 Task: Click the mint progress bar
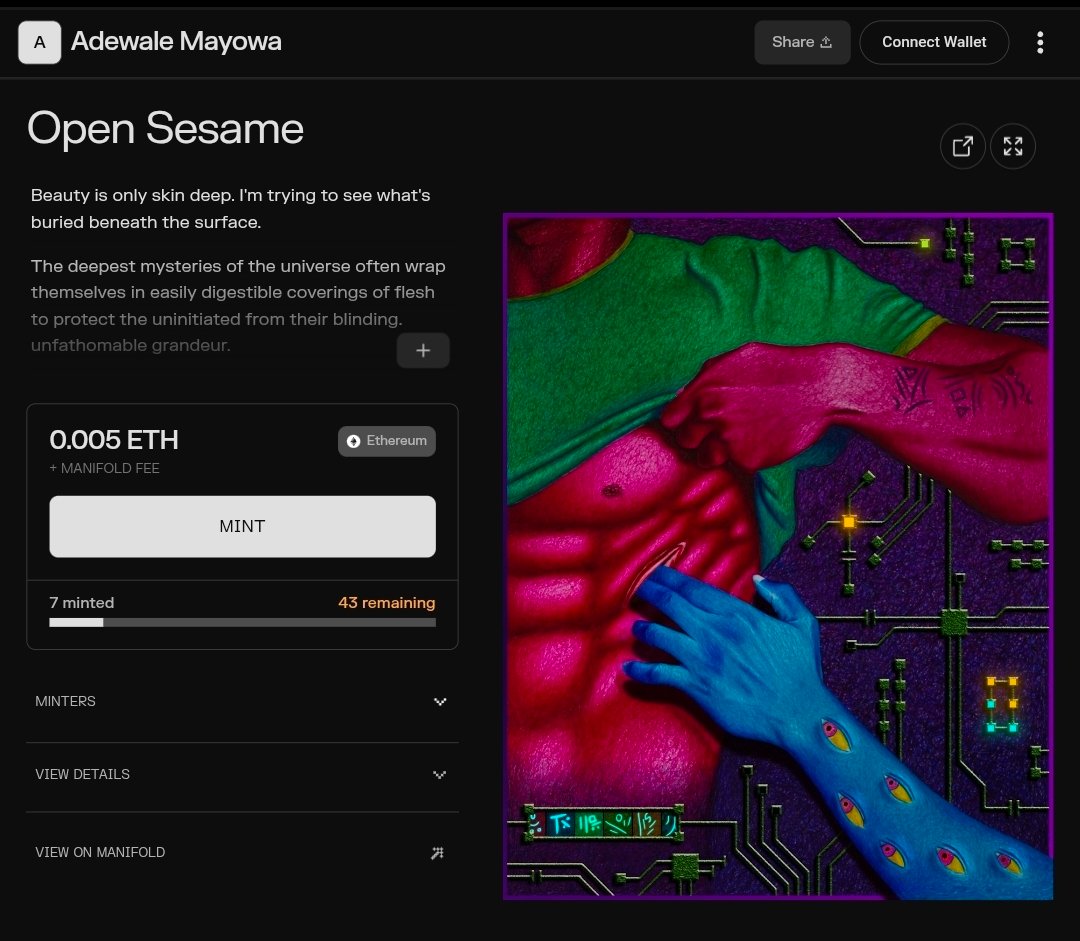tap(242, 623)
